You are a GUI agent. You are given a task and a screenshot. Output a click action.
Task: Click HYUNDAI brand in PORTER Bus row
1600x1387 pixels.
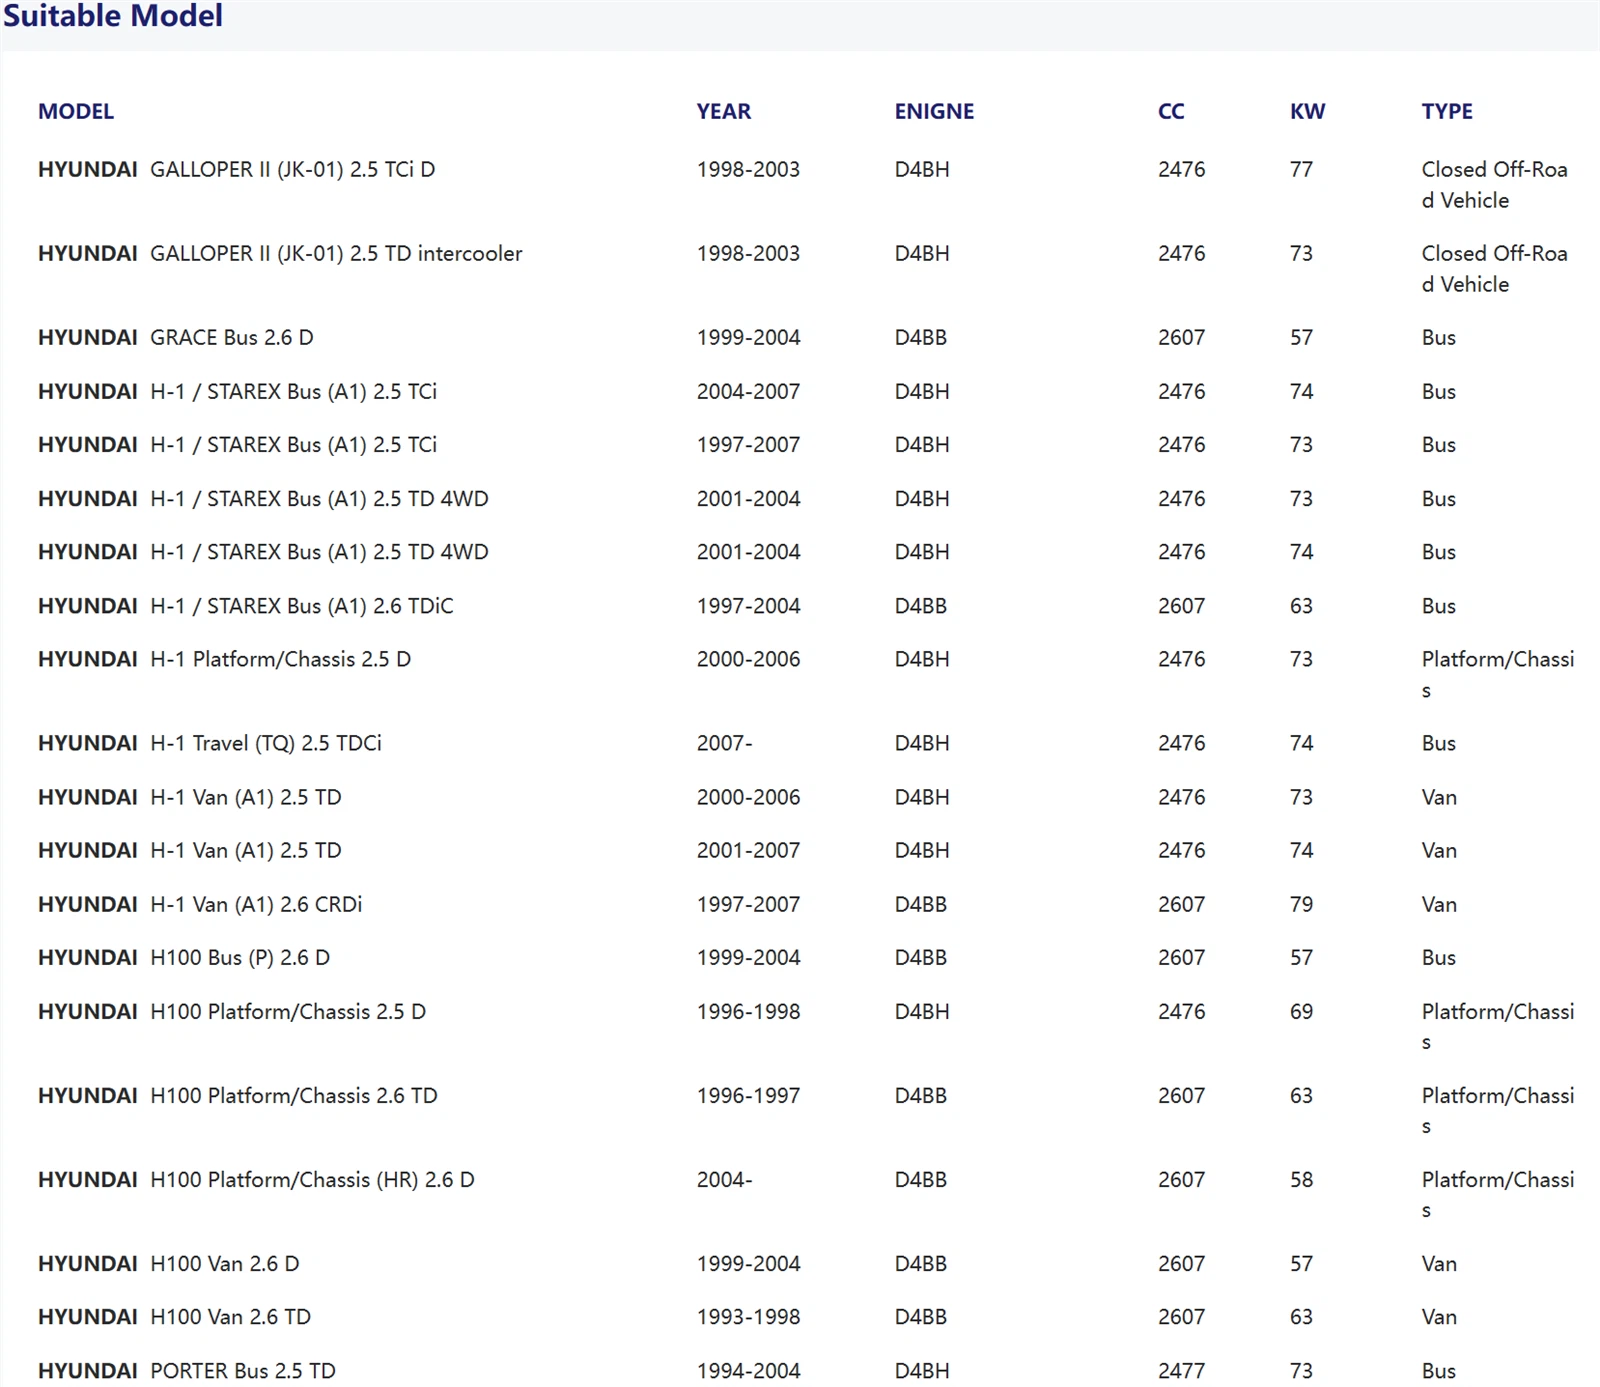pyautogui.click(x=88, y=1371)
